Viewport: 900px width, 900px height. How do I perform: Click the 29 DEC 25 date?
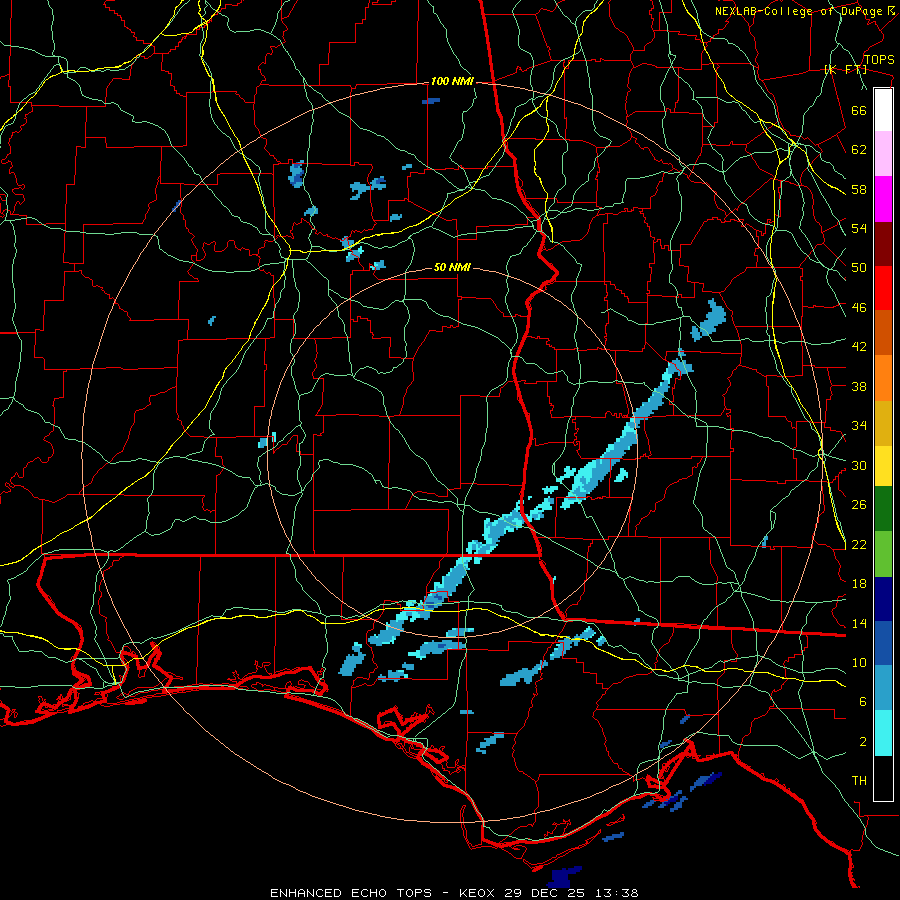pyautogui.click(x=544, y=893)
